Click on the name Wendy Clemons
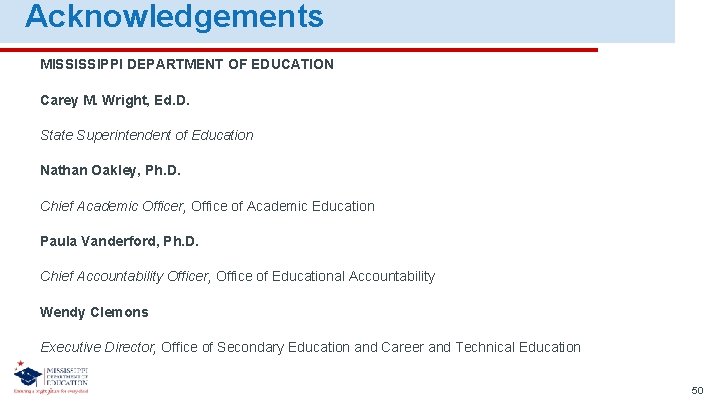Viewport: 720px width, 405px height. [94, 312]
